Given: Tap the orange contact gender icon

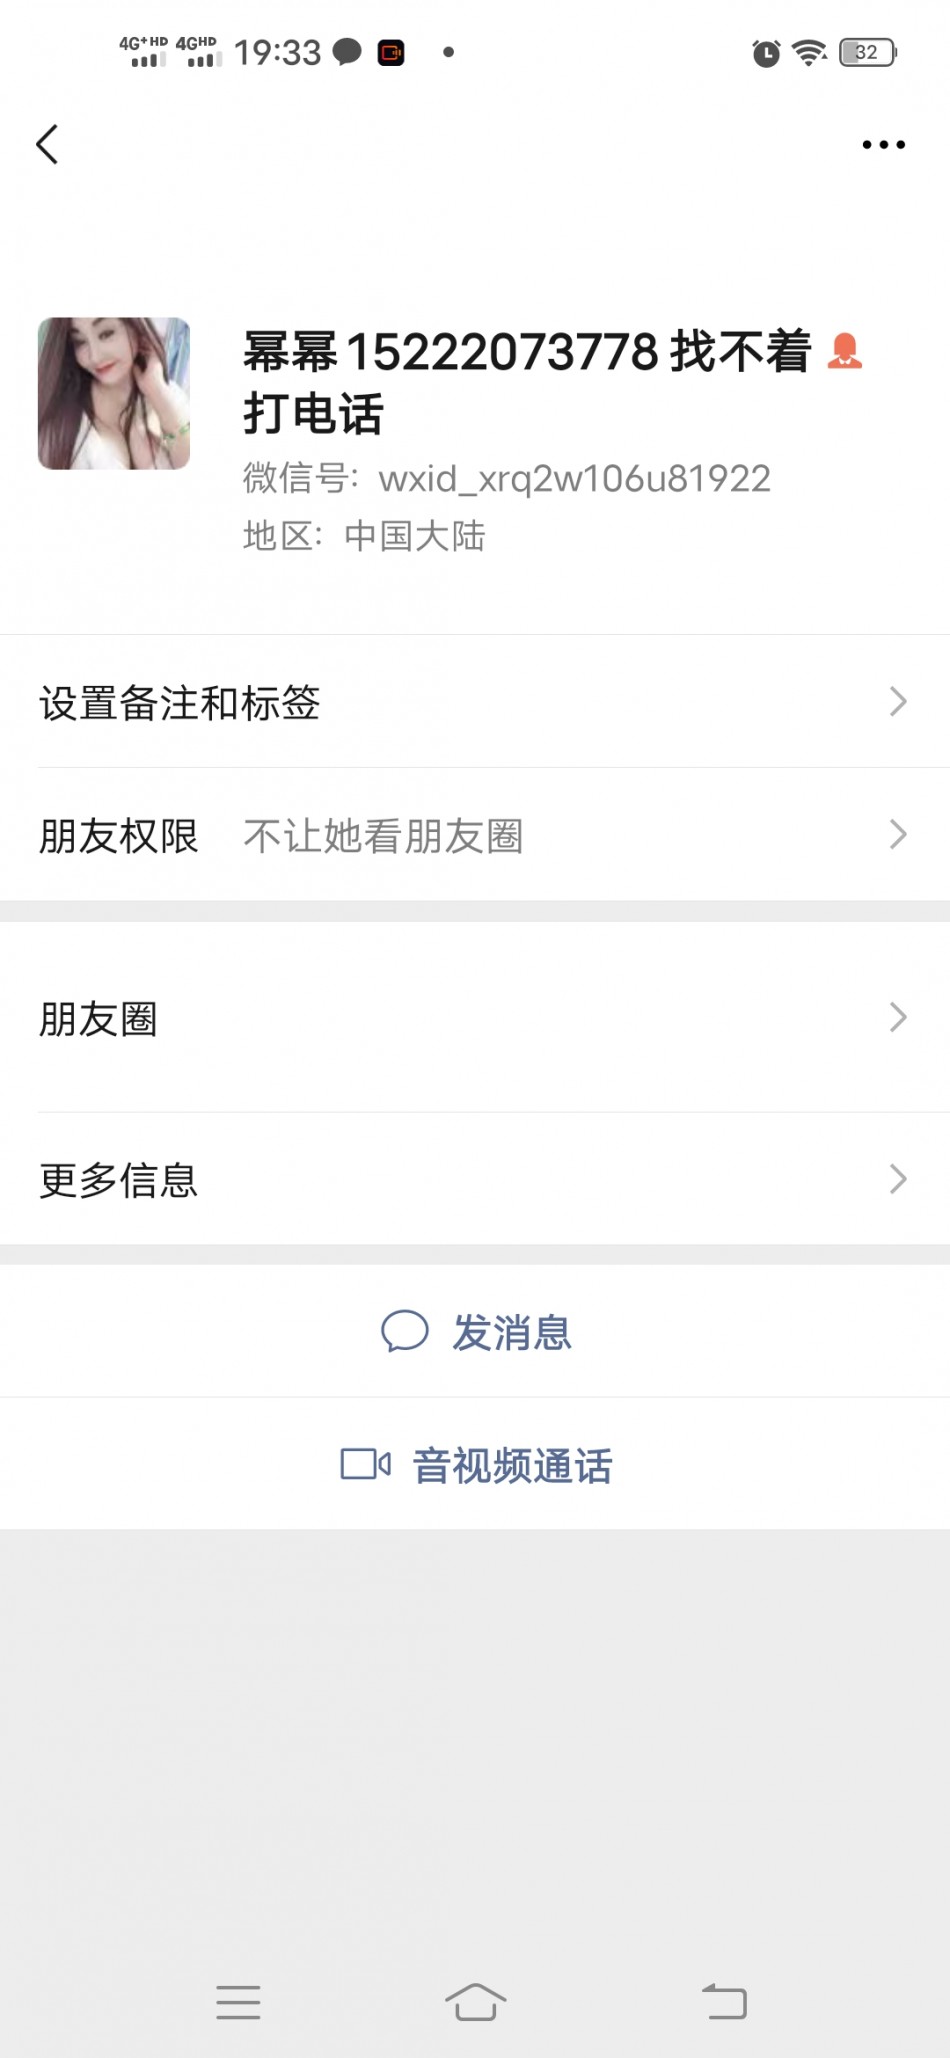Looking at the screenshot, I should point(845,351).
